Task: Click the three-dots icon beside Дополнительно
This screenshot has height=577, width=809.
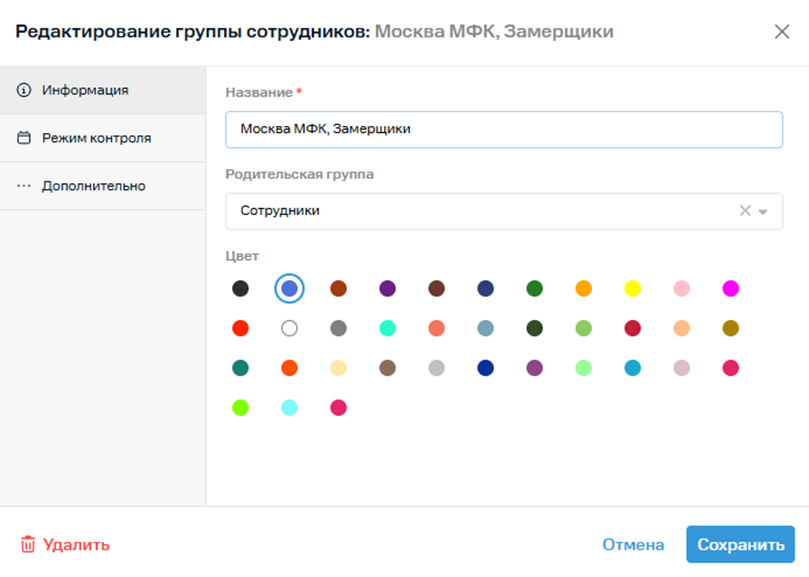Action: (25, 186)
